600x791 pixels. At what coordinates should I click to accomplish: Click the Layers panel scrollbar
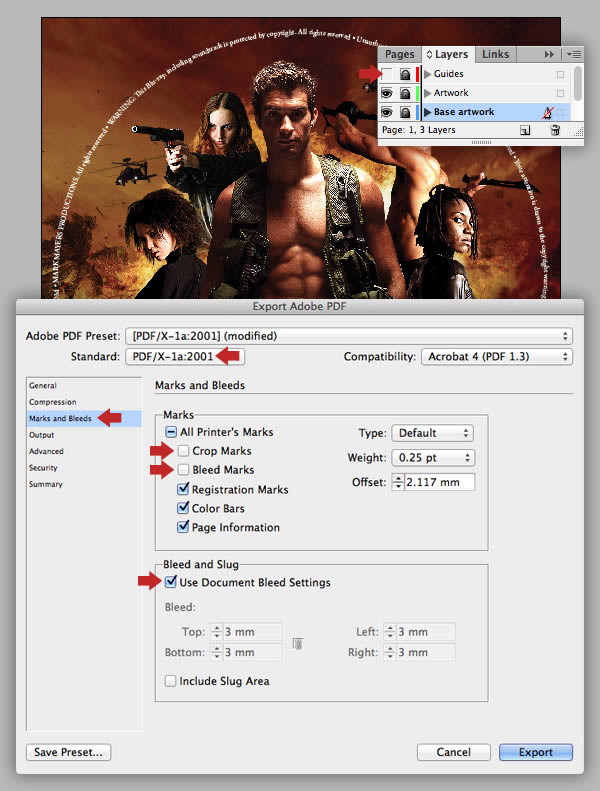coord(577,83)
